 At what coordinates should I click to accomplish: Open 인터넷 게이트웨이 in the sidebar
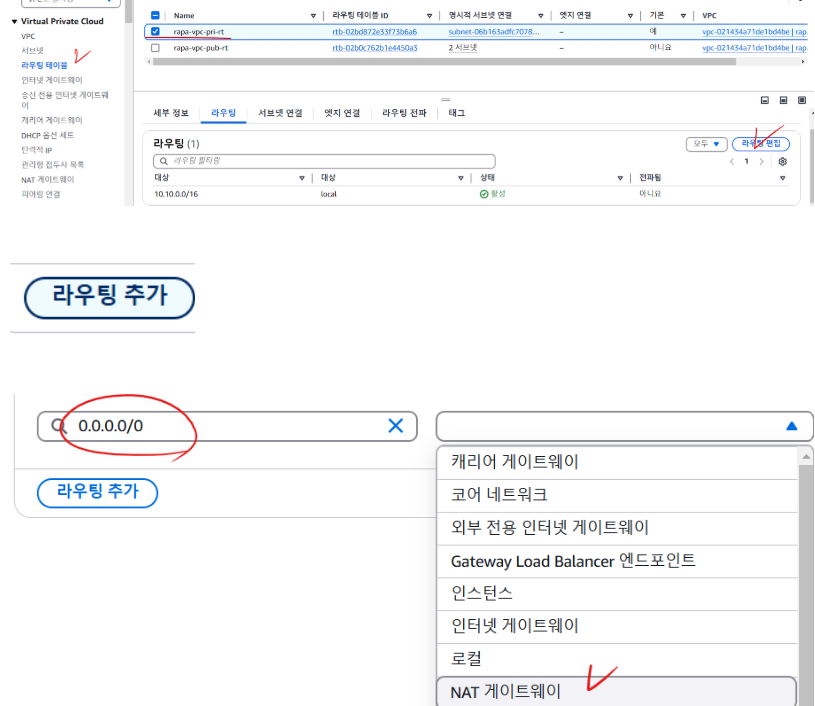51,80
